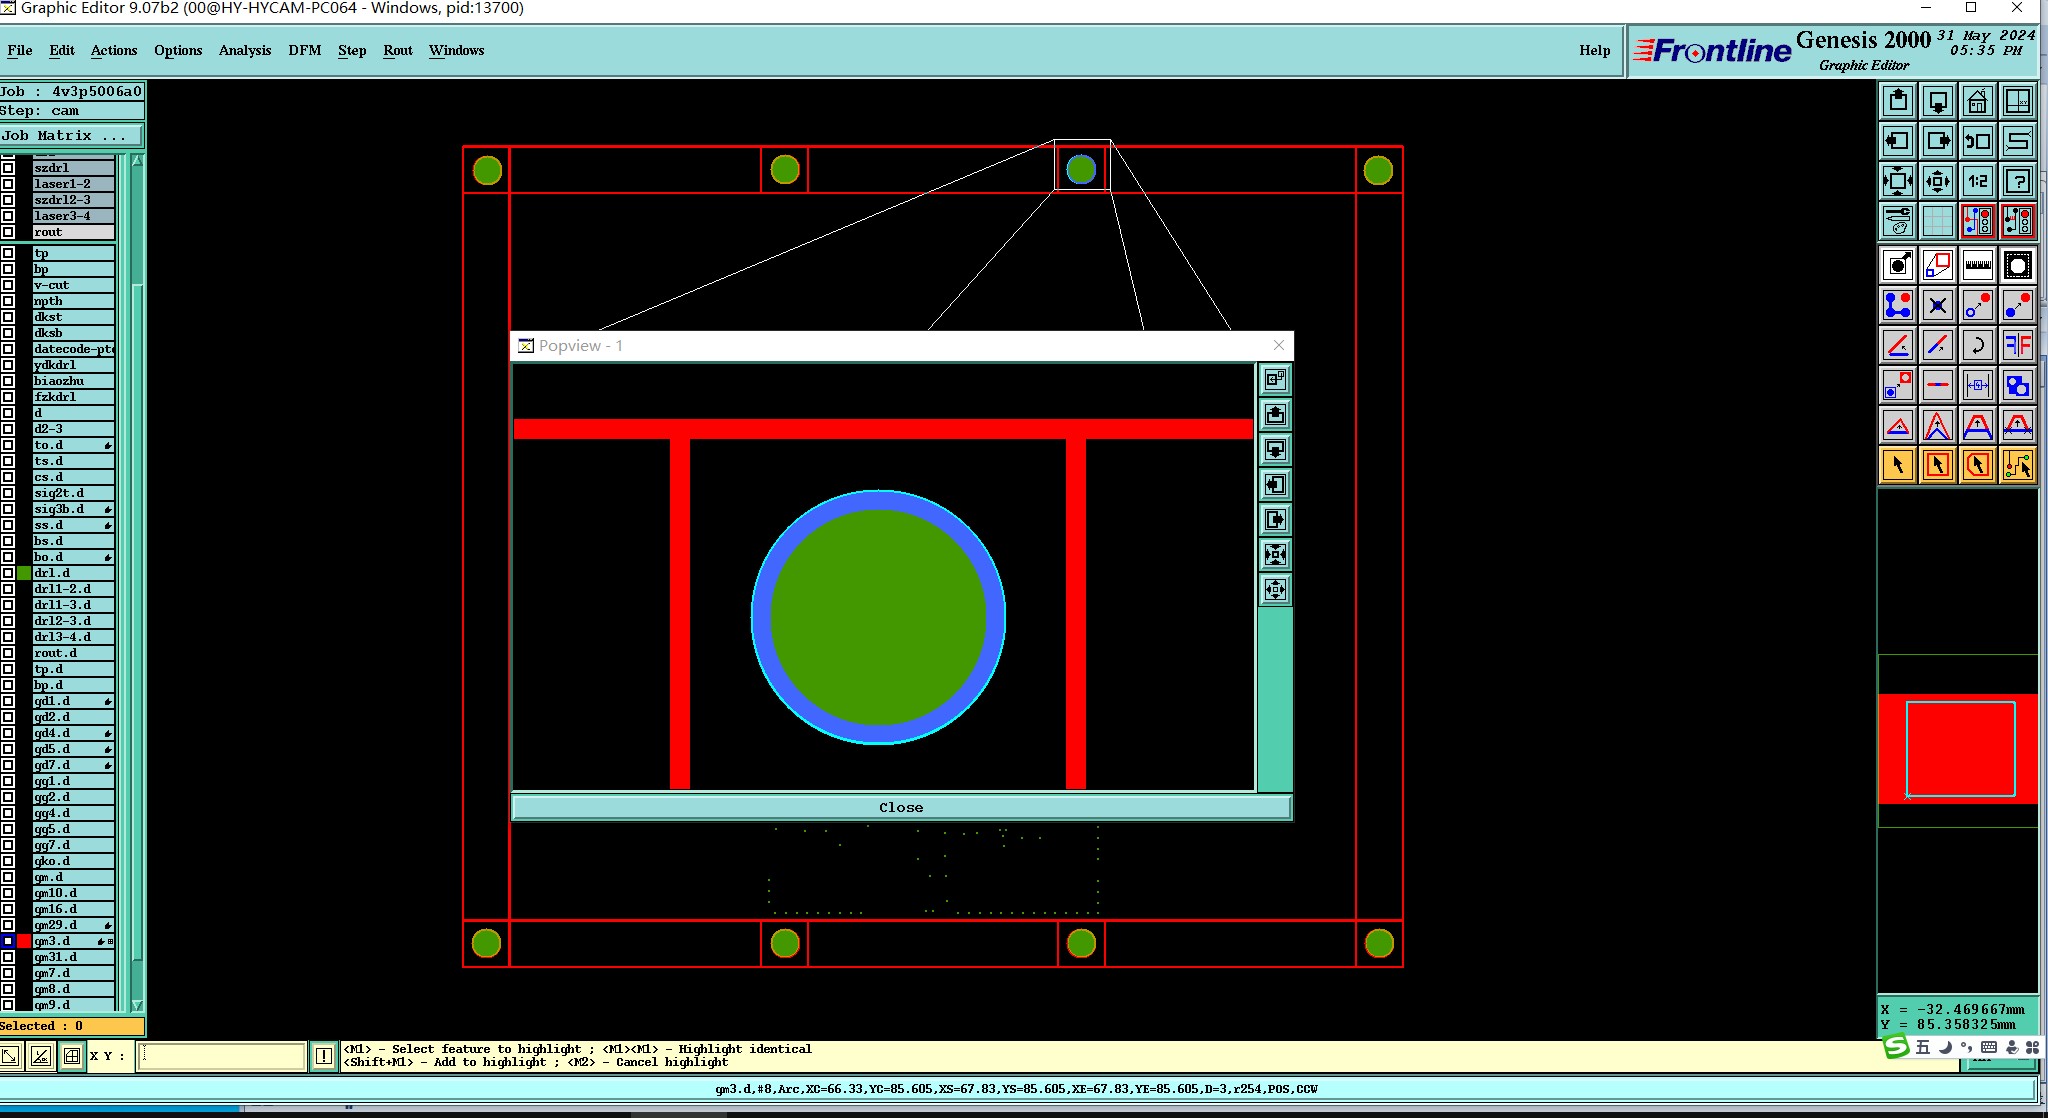The height and width of the screenshot is (1118, 2048).
Task: Click the octagon pad outline icon
Action: click(2018, 265)
